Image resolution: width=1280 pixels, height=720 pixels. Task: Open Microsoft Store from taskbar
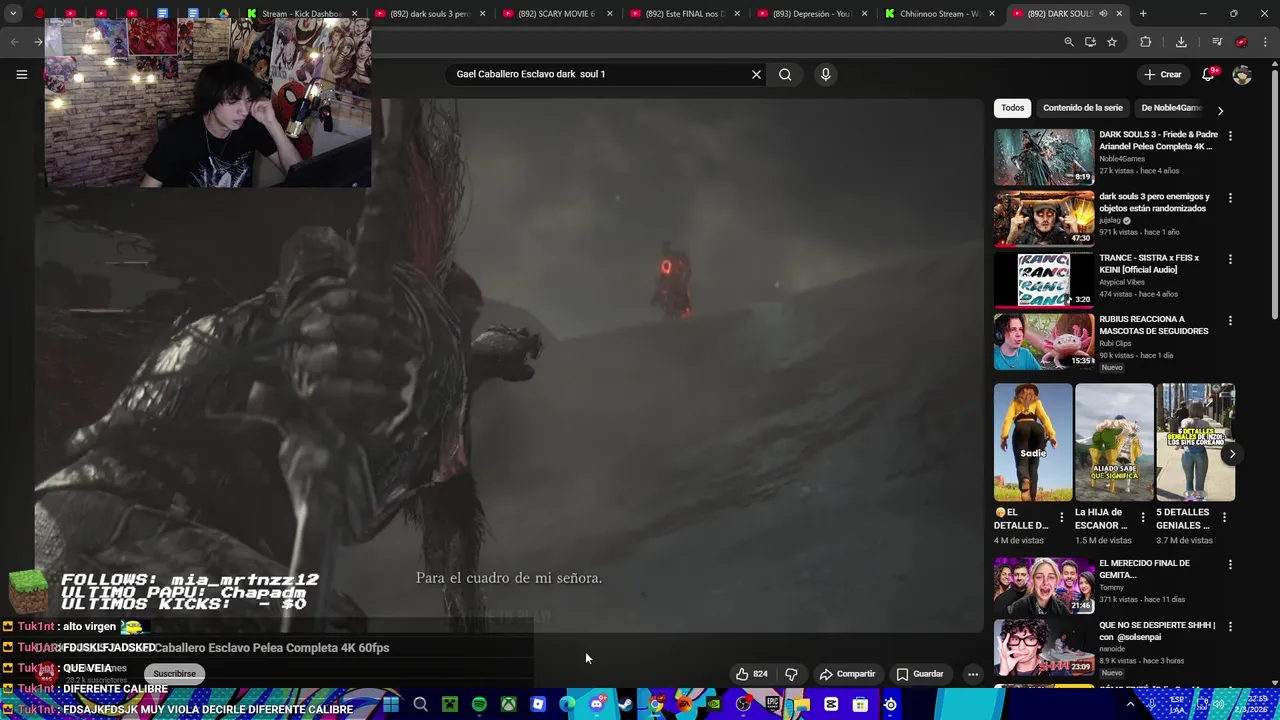(860, 704)
